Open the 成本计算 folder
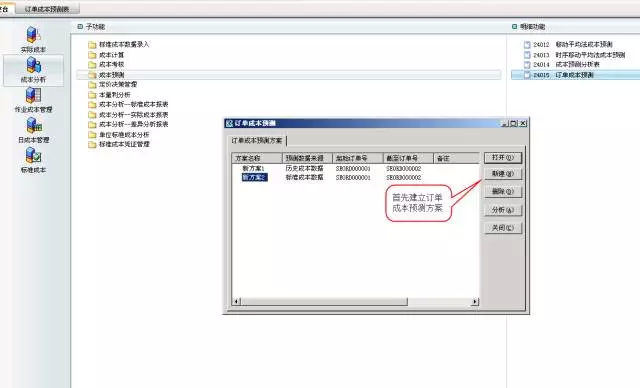The image size is (640, 388). 106,55
